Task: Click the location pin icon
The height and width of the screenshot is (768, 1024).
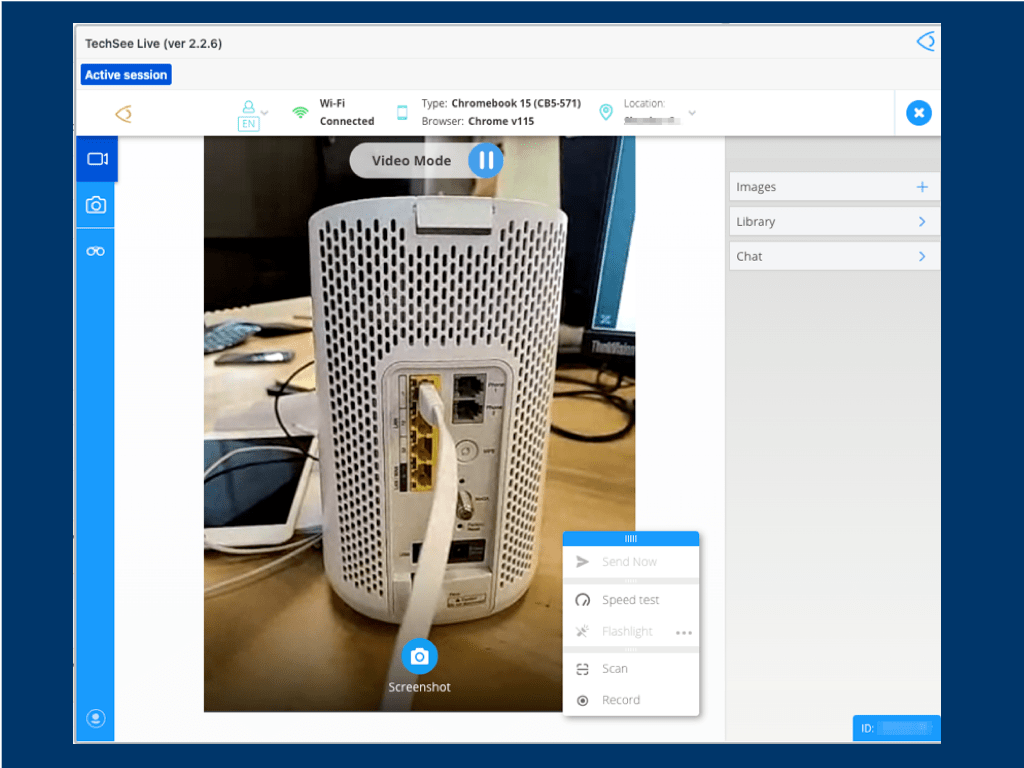Action: point(605,112)
